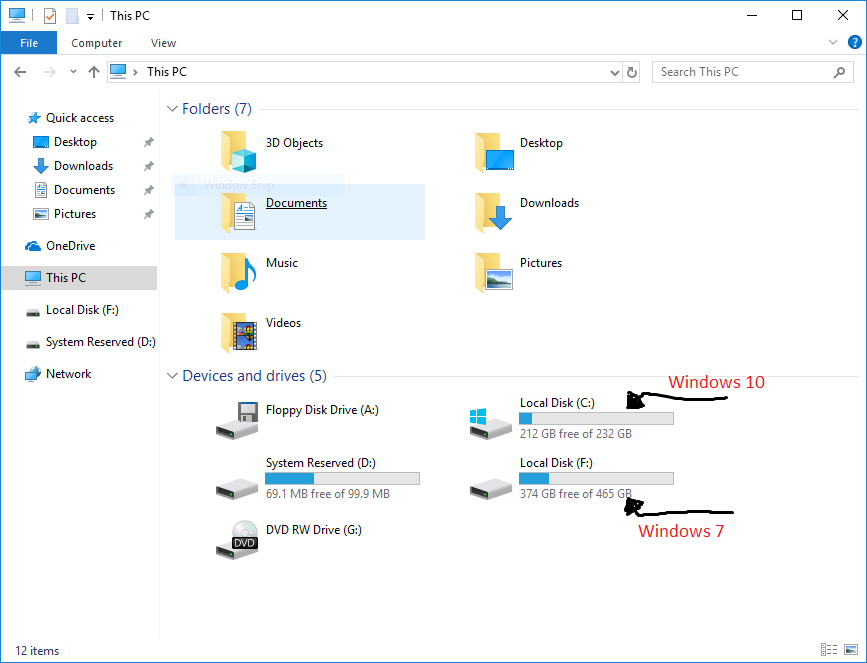
Task: Select the System Reserved (D:) drive icon in Devices
Action: (x=237, y=488)
